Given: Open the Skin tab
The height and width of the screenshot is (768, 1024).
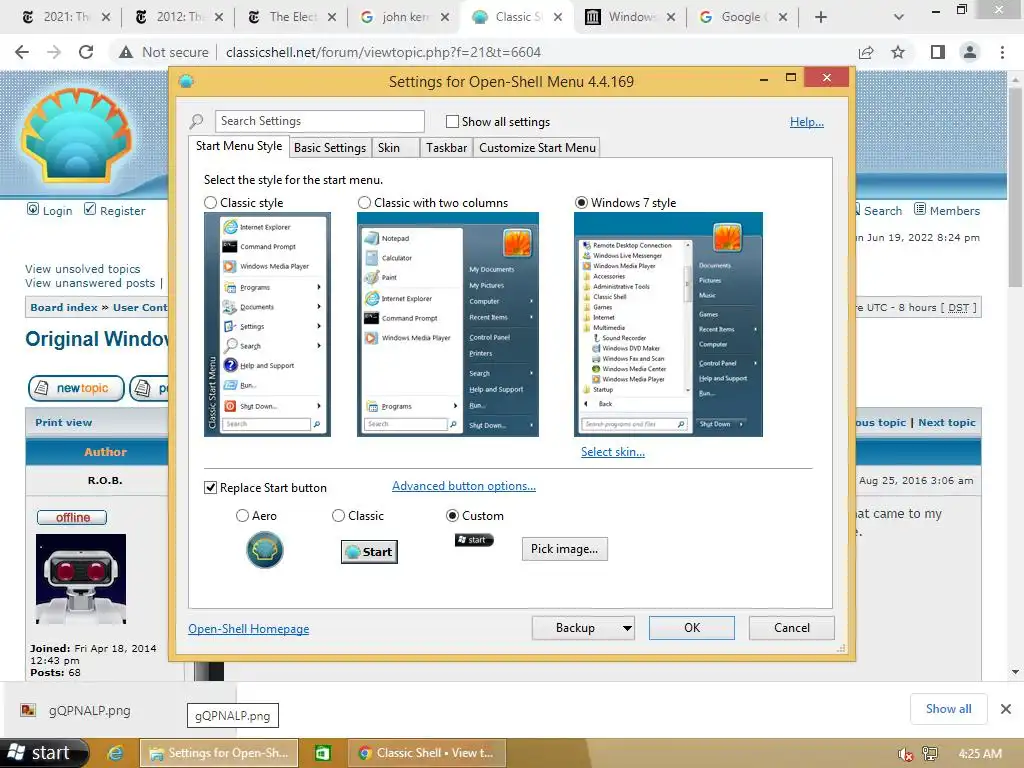Looking at the screenshot, I should click(395, 148).
